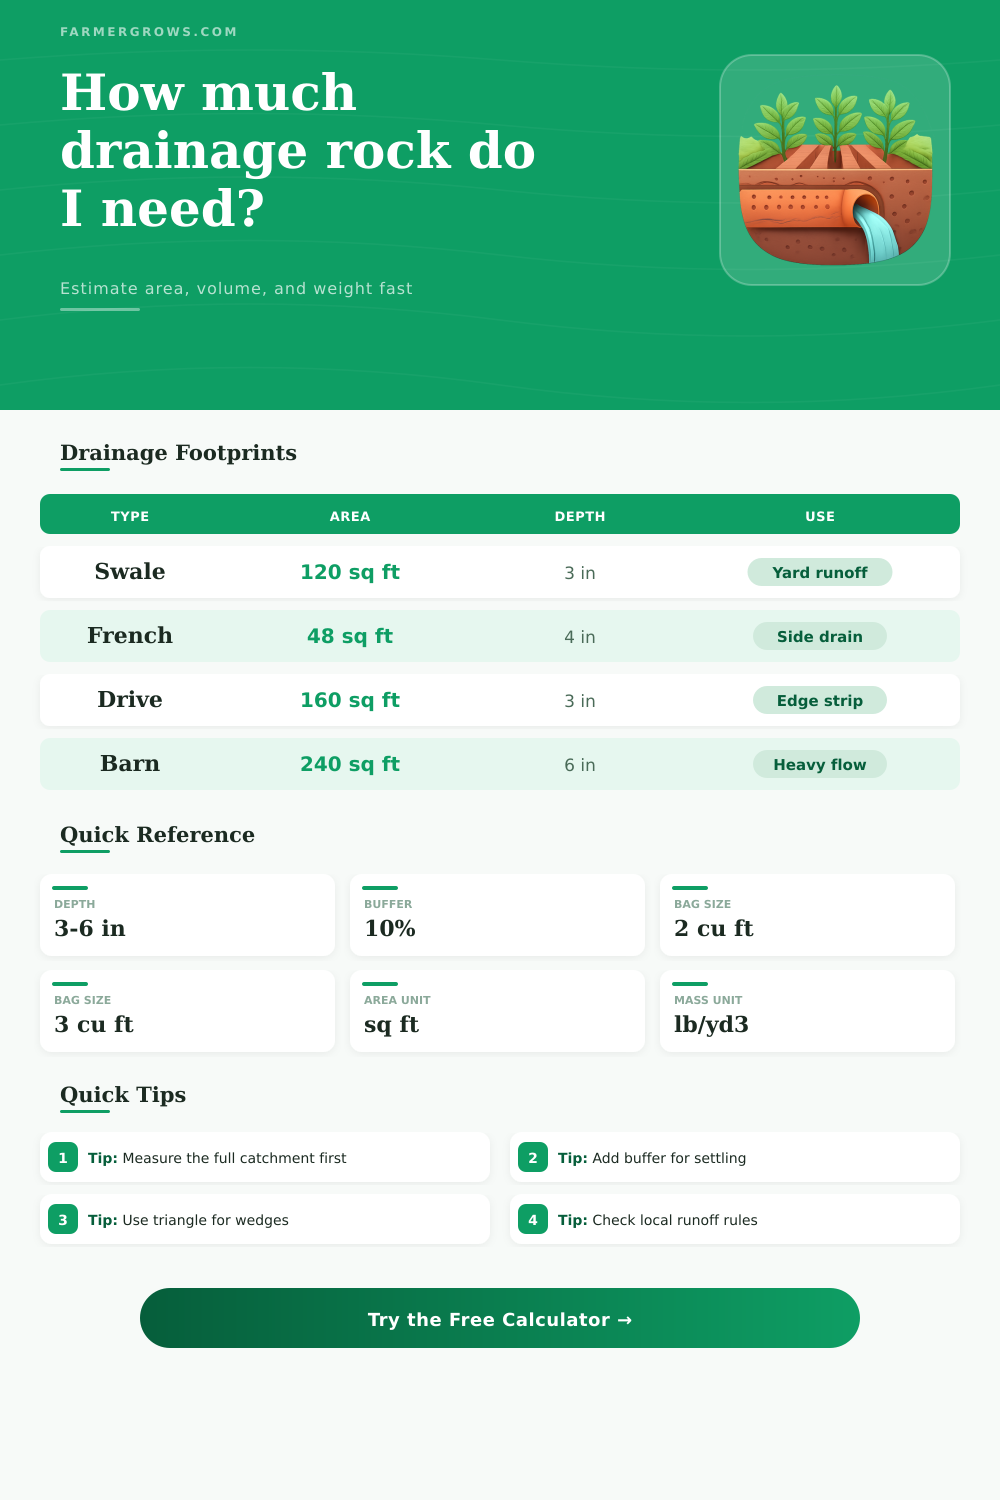Click the 4 in depth value
The width and height of the screenshot is (1000, 1500).
pos(580,637)
